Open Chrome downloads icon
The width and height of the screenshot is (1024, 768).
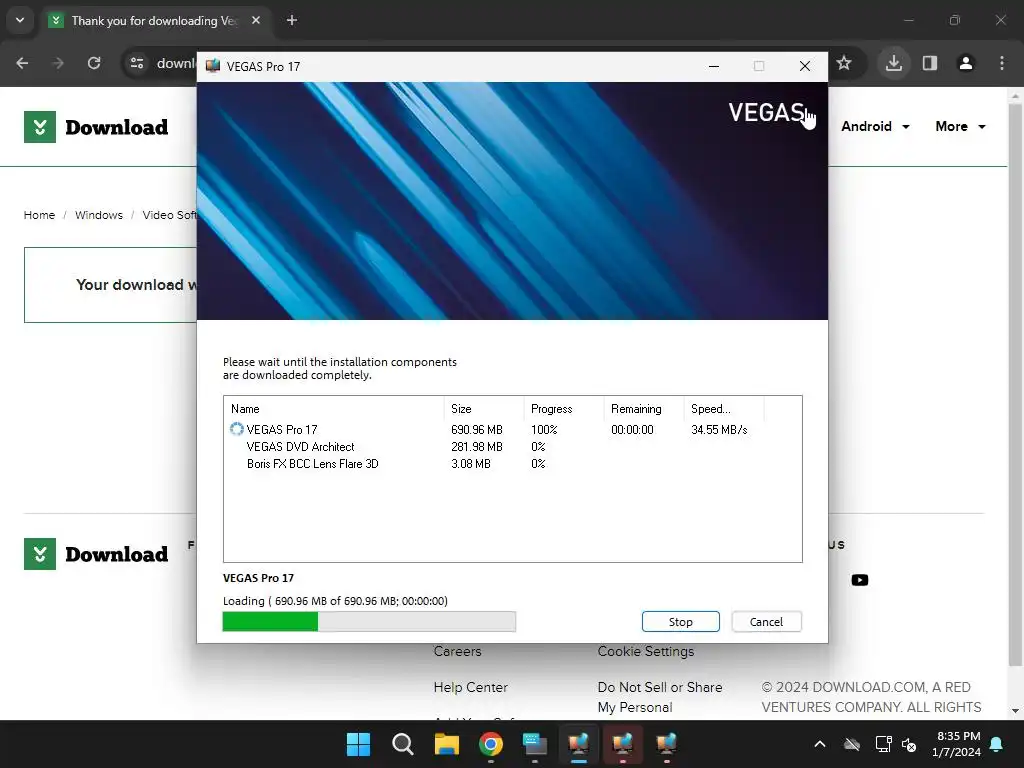click(x=893, y=63)
